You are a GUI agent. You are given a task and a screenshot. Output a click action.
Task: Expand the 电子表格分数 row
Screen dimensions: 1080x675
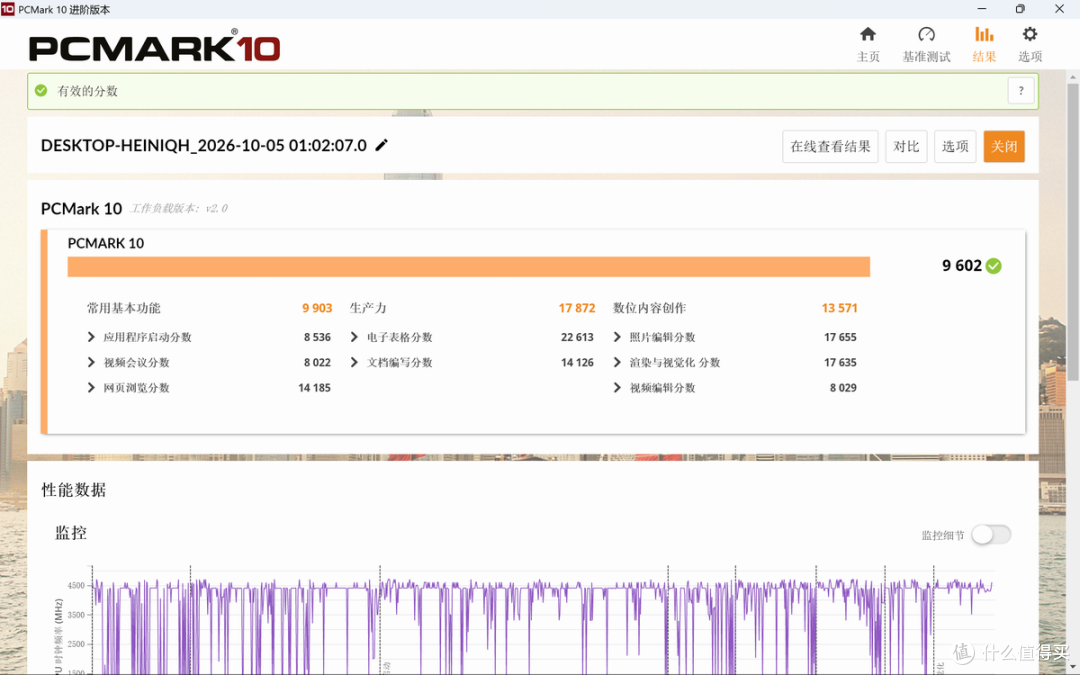pos(354,337)
